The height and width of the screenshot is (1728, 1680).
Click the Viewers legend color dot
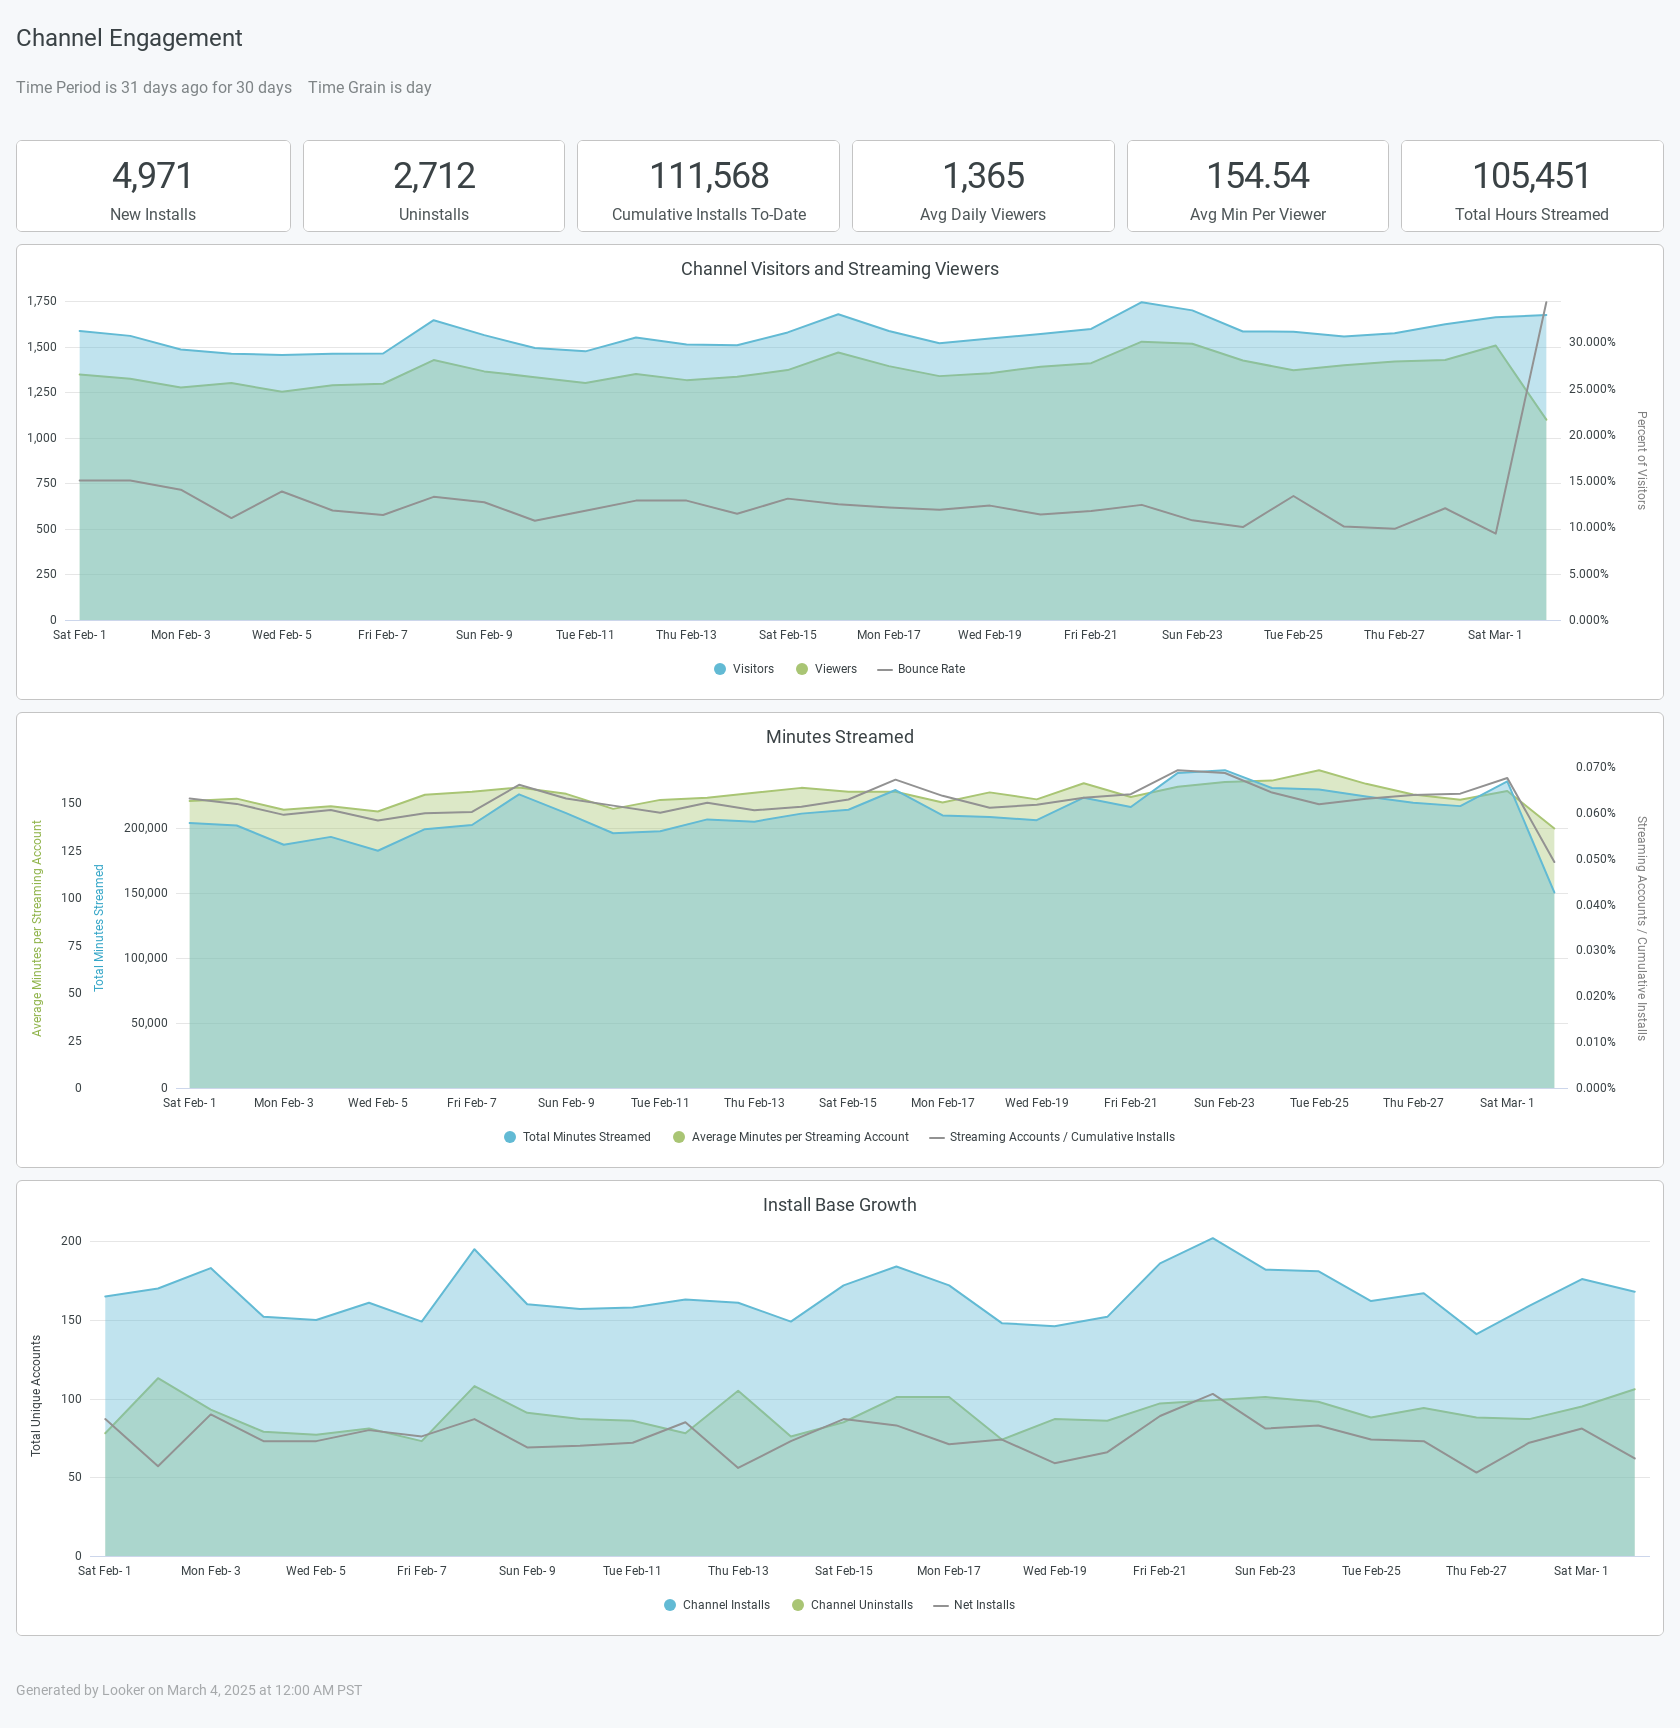coord(802,669)
